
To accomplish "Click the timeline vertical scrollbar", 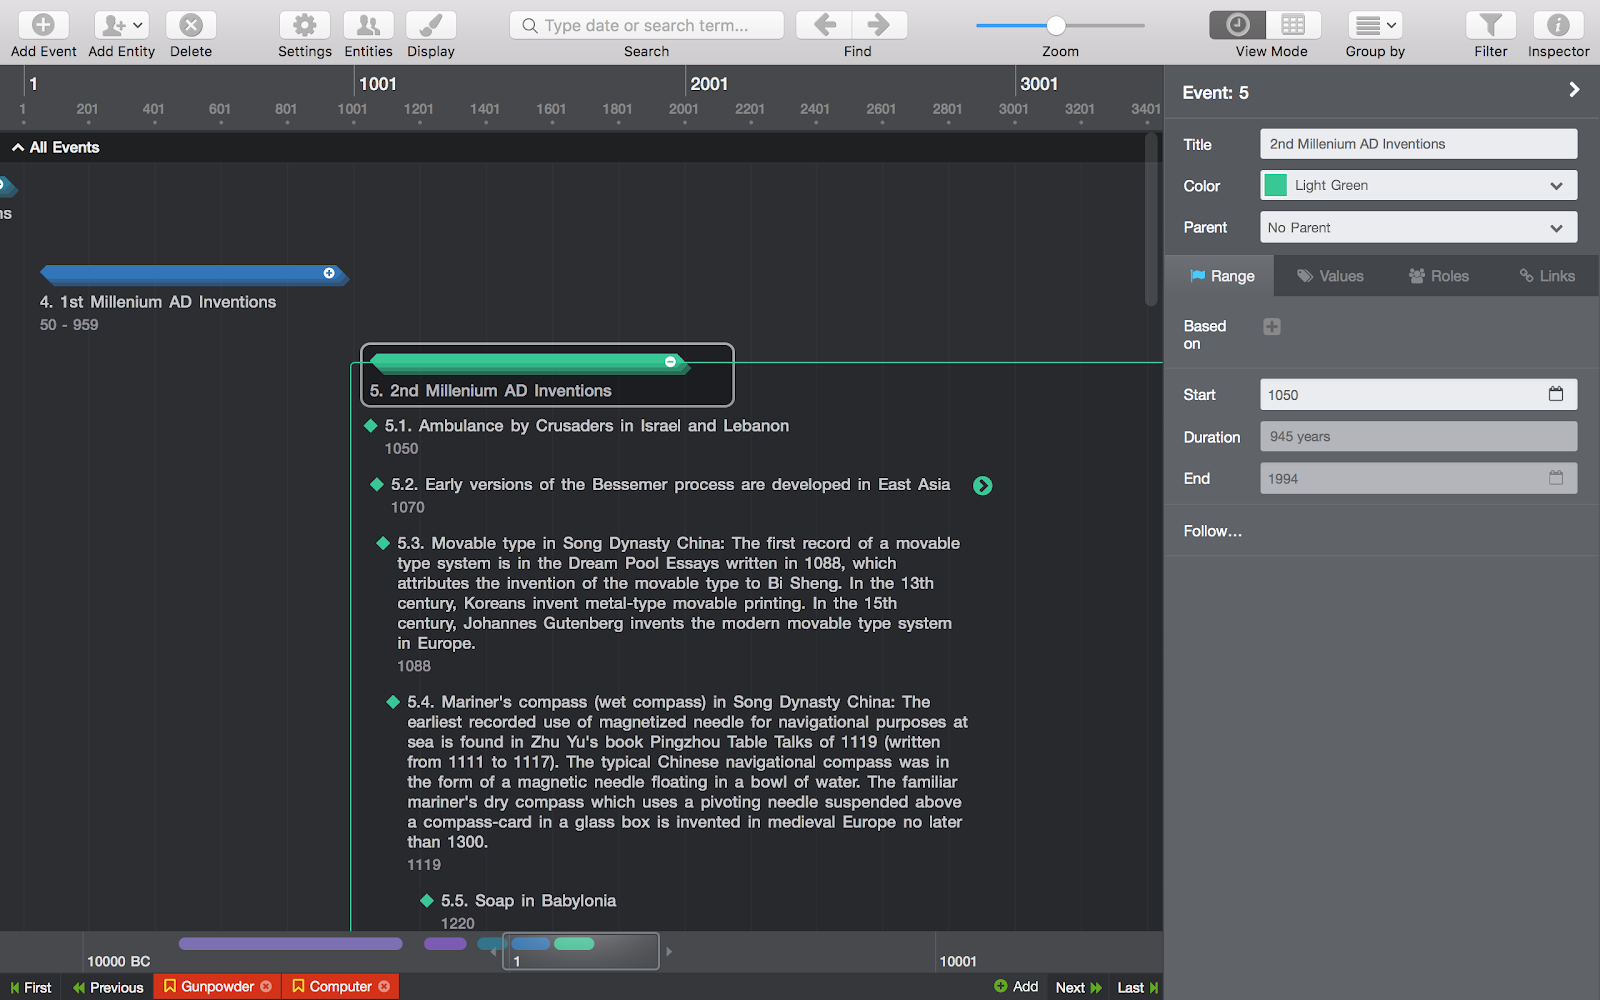I will (1151, 220).
